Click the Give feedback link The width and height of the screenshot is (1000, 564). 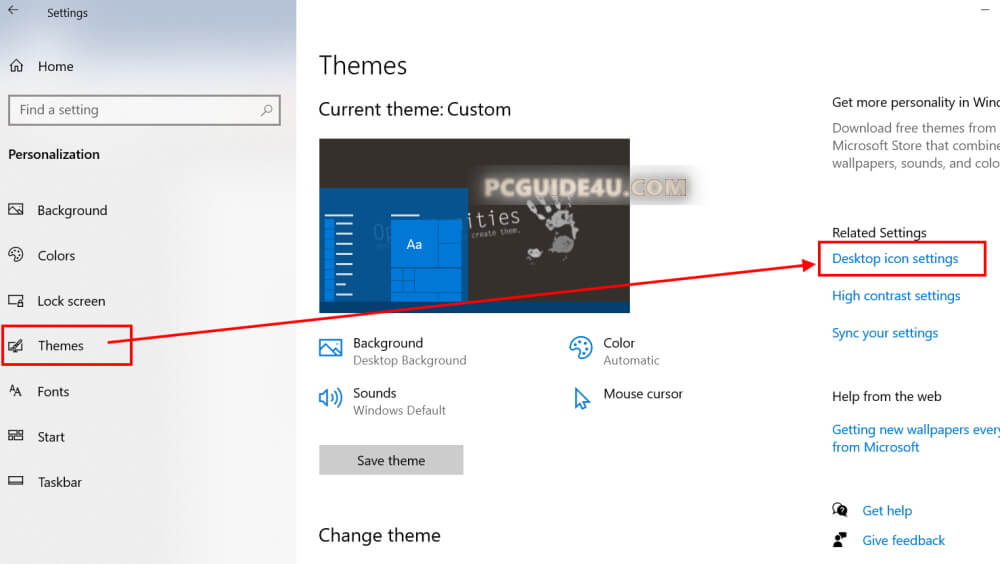pyautogui.click(x=903, y=541)
